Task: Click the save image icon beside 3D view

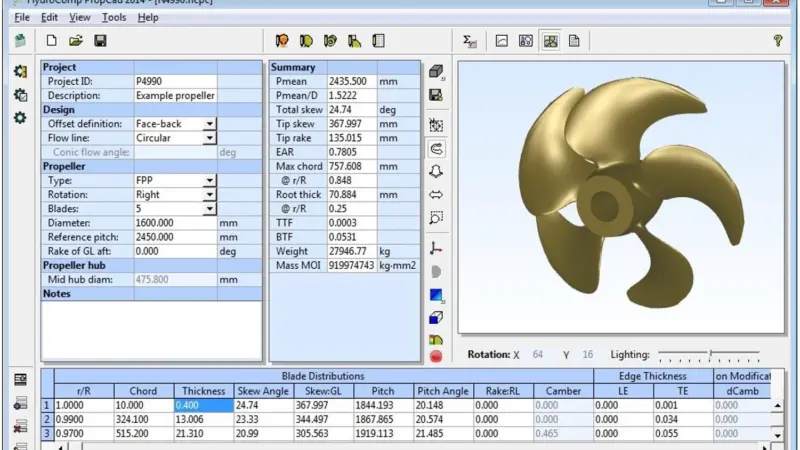Action: pyautogui.click(x=436, y=95)
